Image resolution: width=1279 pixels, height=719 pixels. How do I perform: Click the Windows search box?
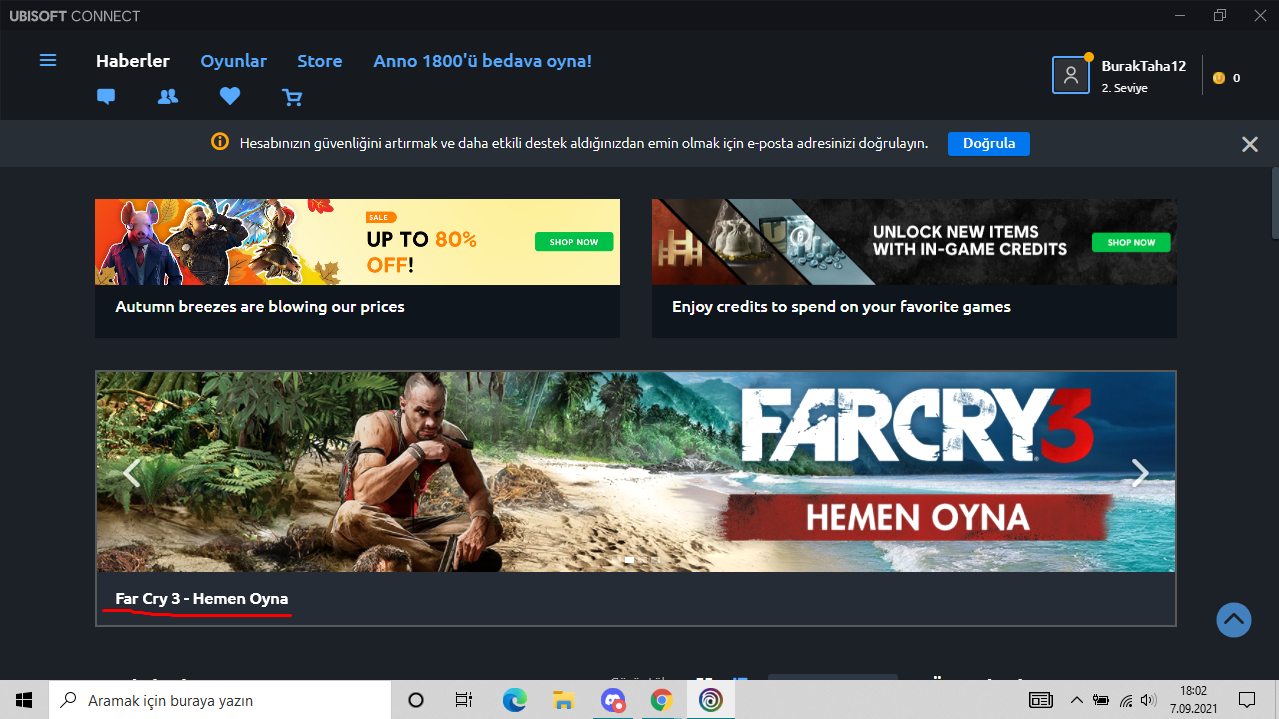[x=221, y=700]
